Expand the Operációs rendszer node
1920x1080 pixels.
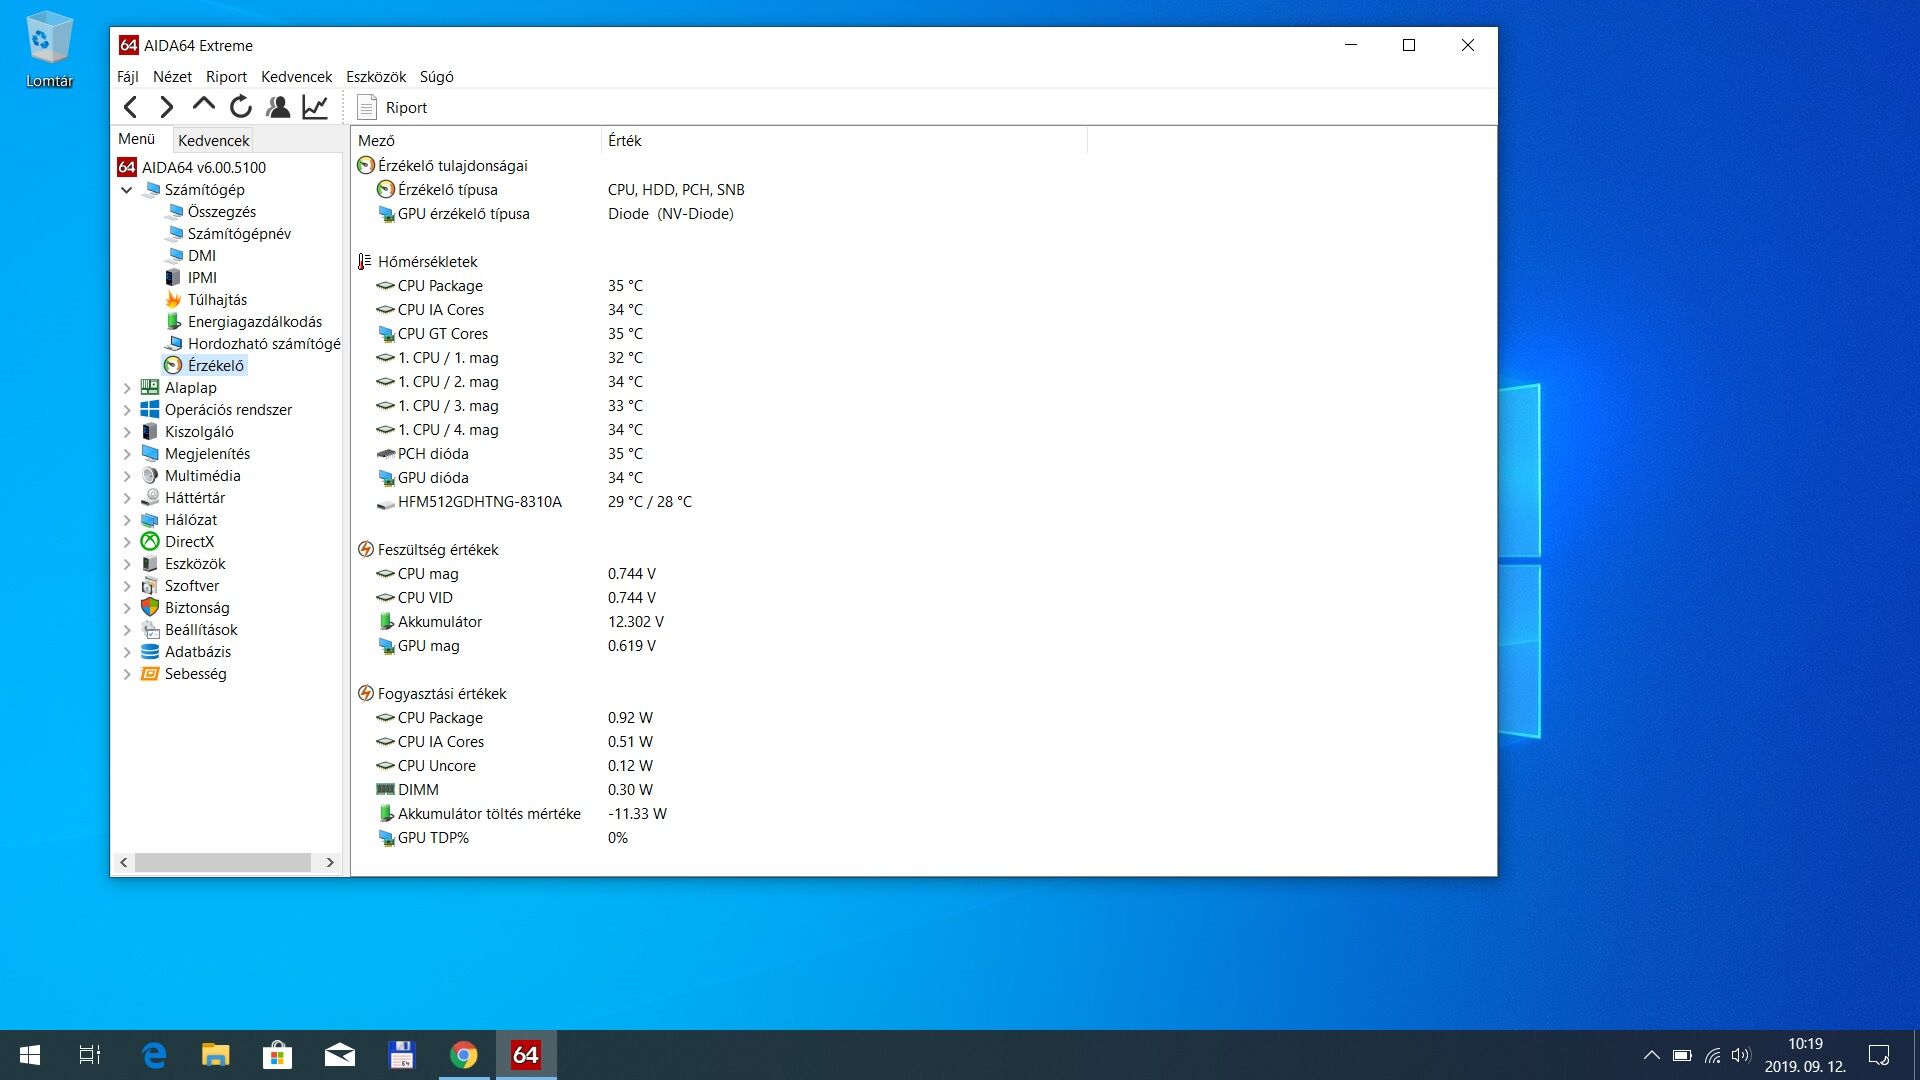(x=127, y=410)
